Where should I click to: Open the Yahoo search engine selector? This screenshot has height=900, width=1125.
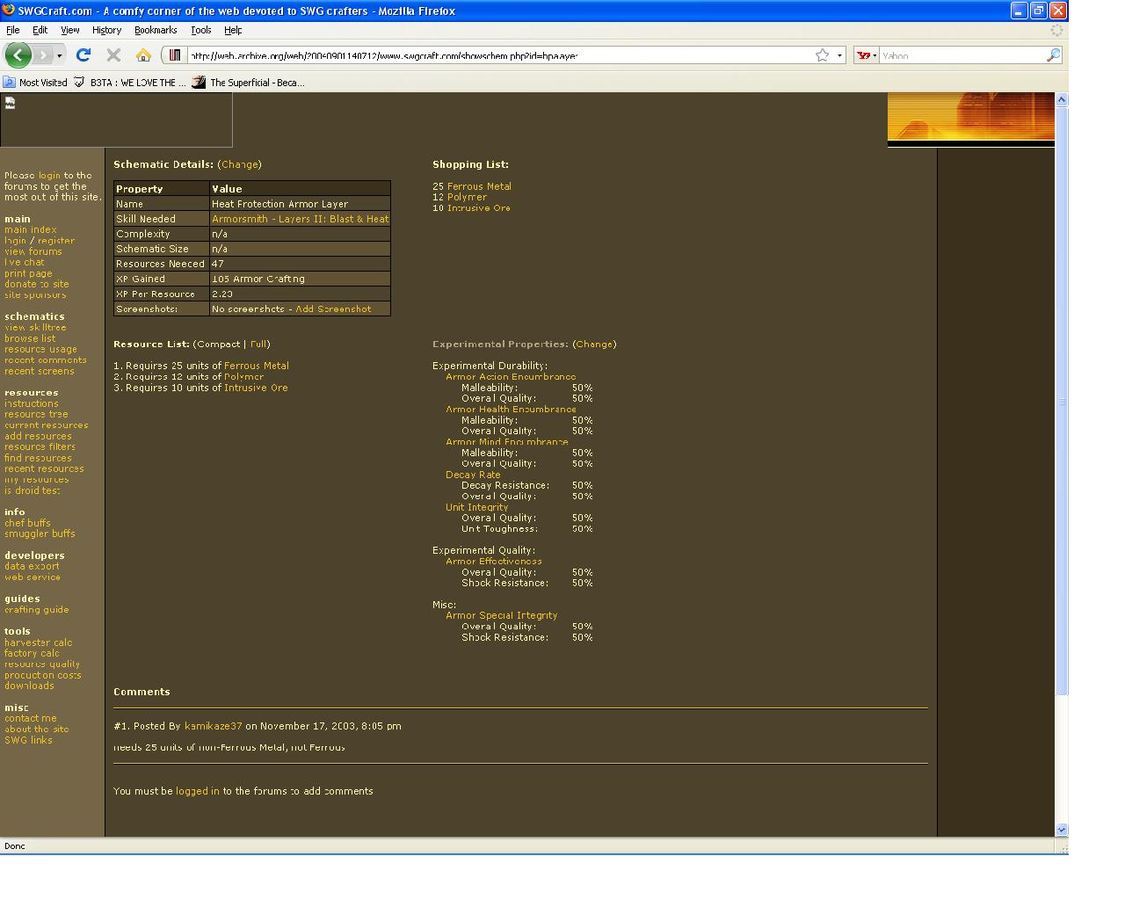(866, 56)
